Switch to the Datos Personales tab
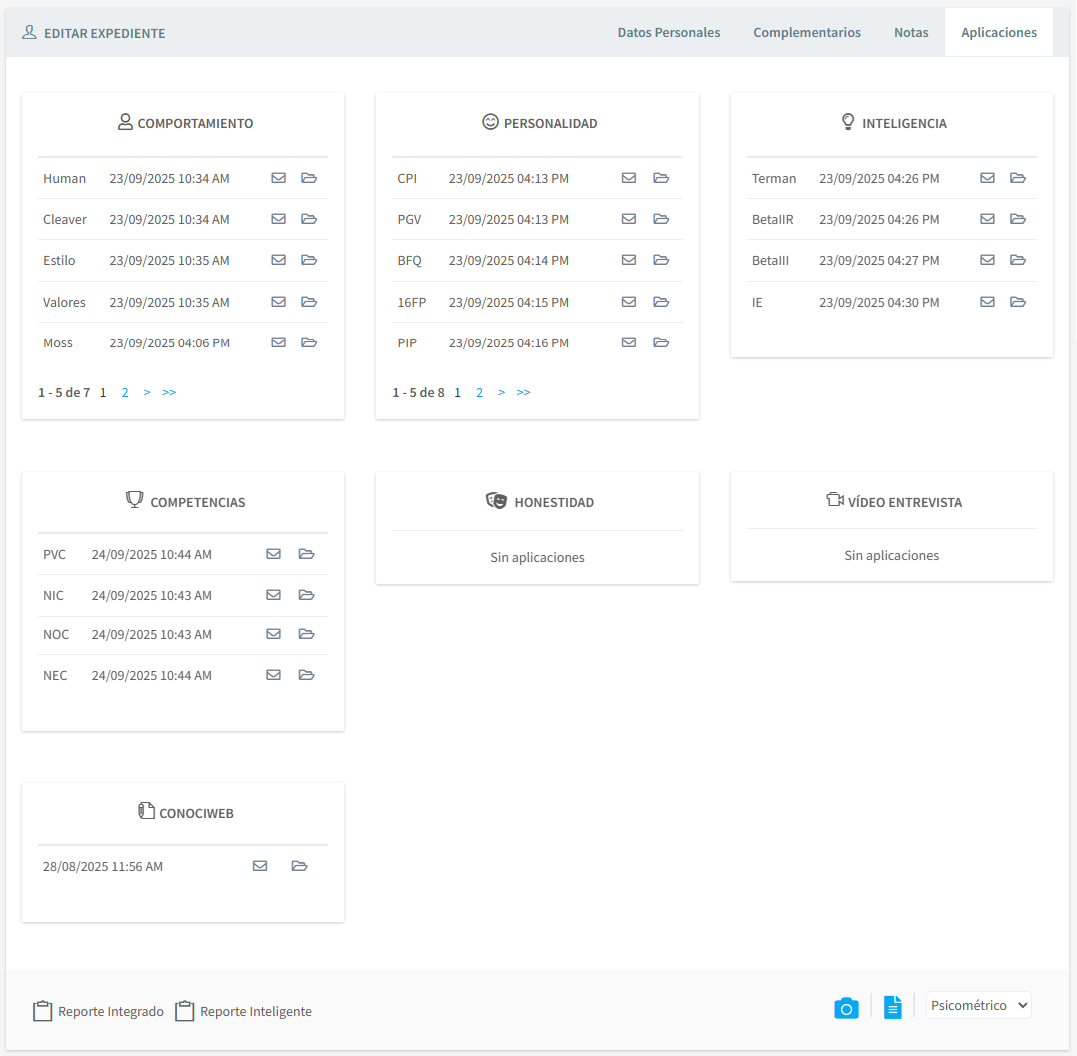 (x=668, y=33)
